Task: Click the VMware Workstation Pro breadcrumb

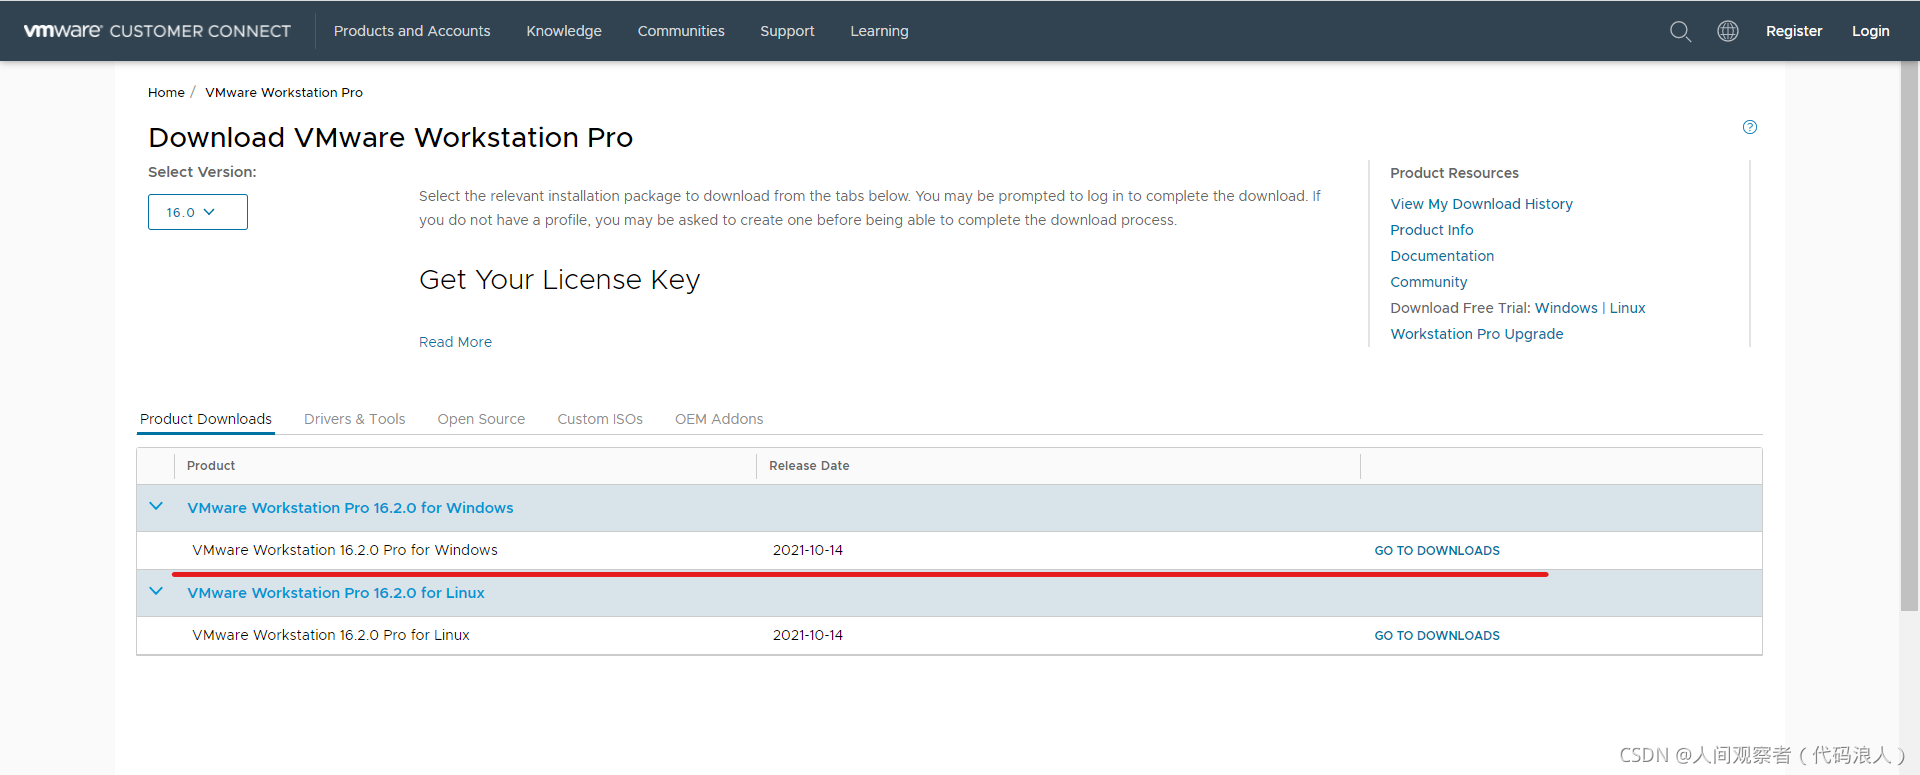Action: coord(284,92)
